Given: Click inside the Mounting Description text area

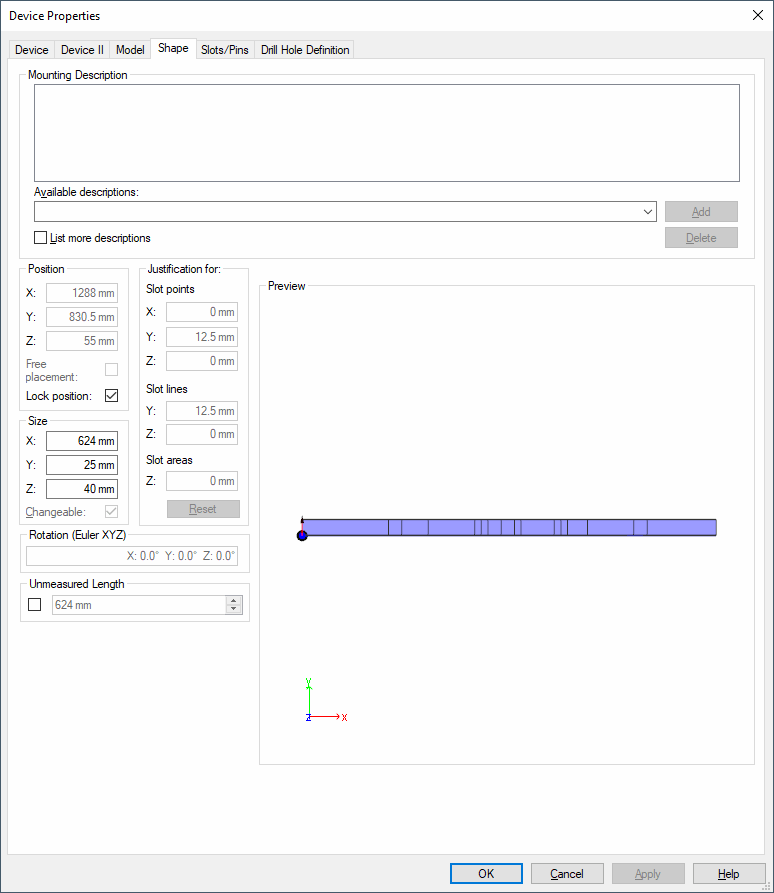Looking at the screenshot, I should (386, 132).
